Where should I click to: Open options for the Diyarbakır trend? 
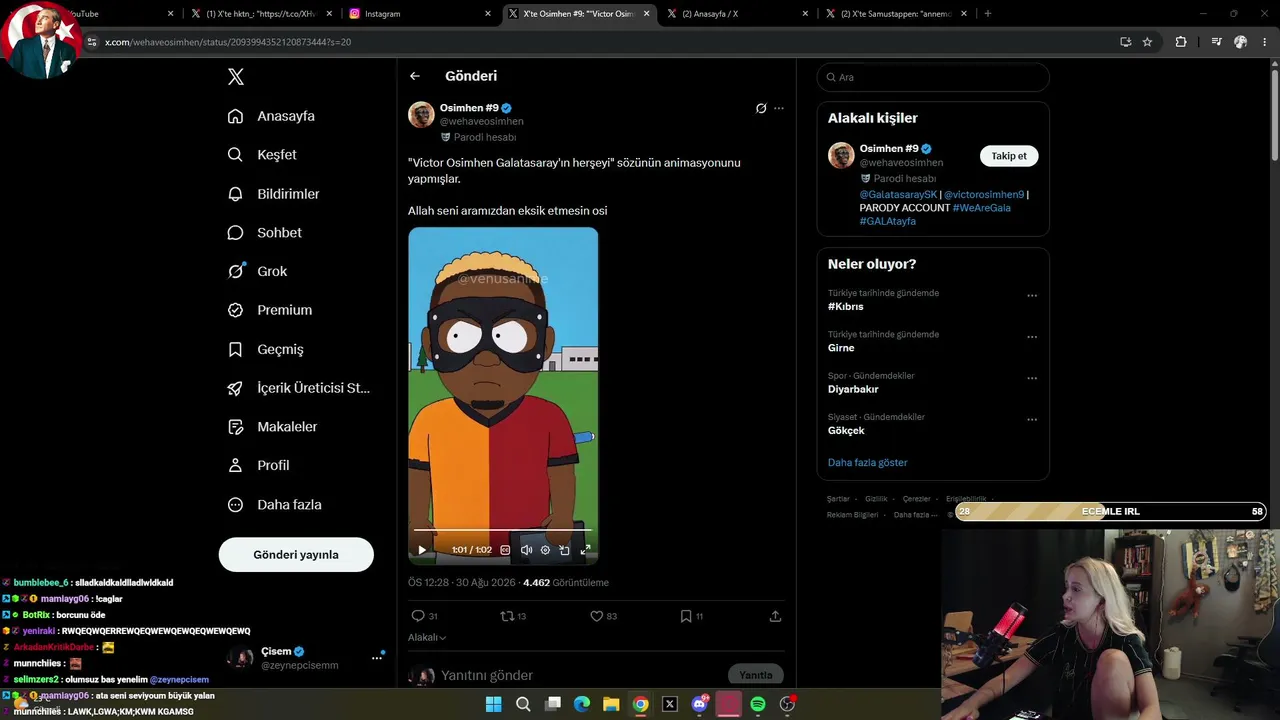1032,378
